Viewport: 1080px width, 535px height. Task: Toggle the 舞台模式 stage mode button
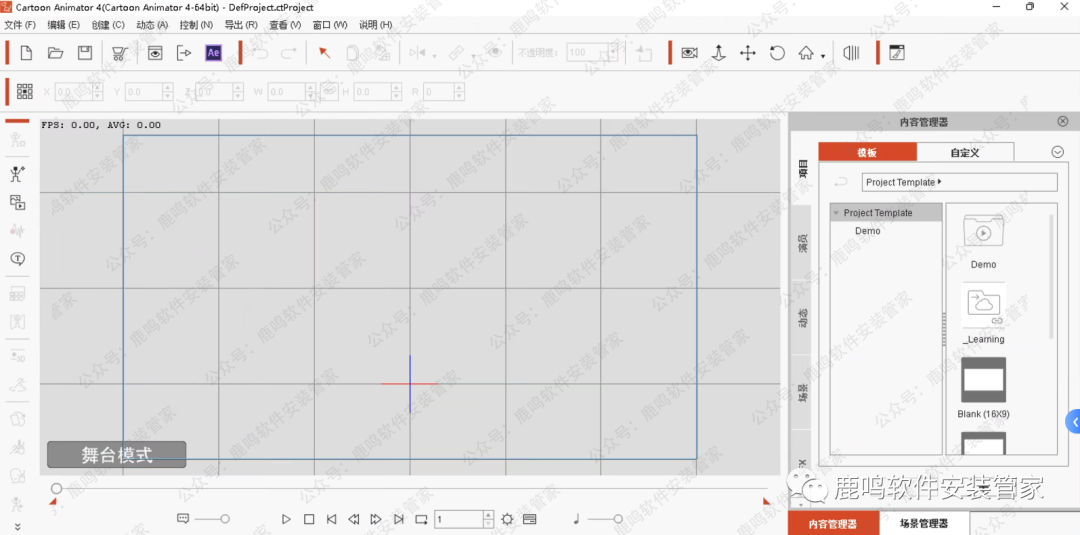coord(116,455)
